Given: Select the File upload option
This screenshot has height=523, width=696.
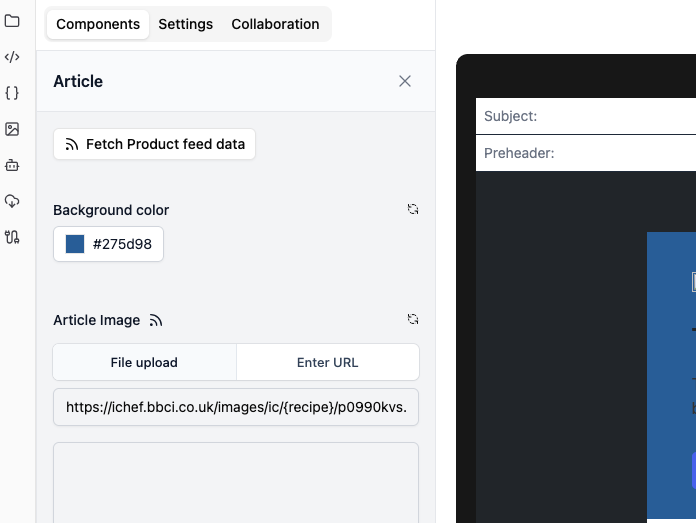Looking at the screenshot, I should pyautogui.click(x=144, y=362).
